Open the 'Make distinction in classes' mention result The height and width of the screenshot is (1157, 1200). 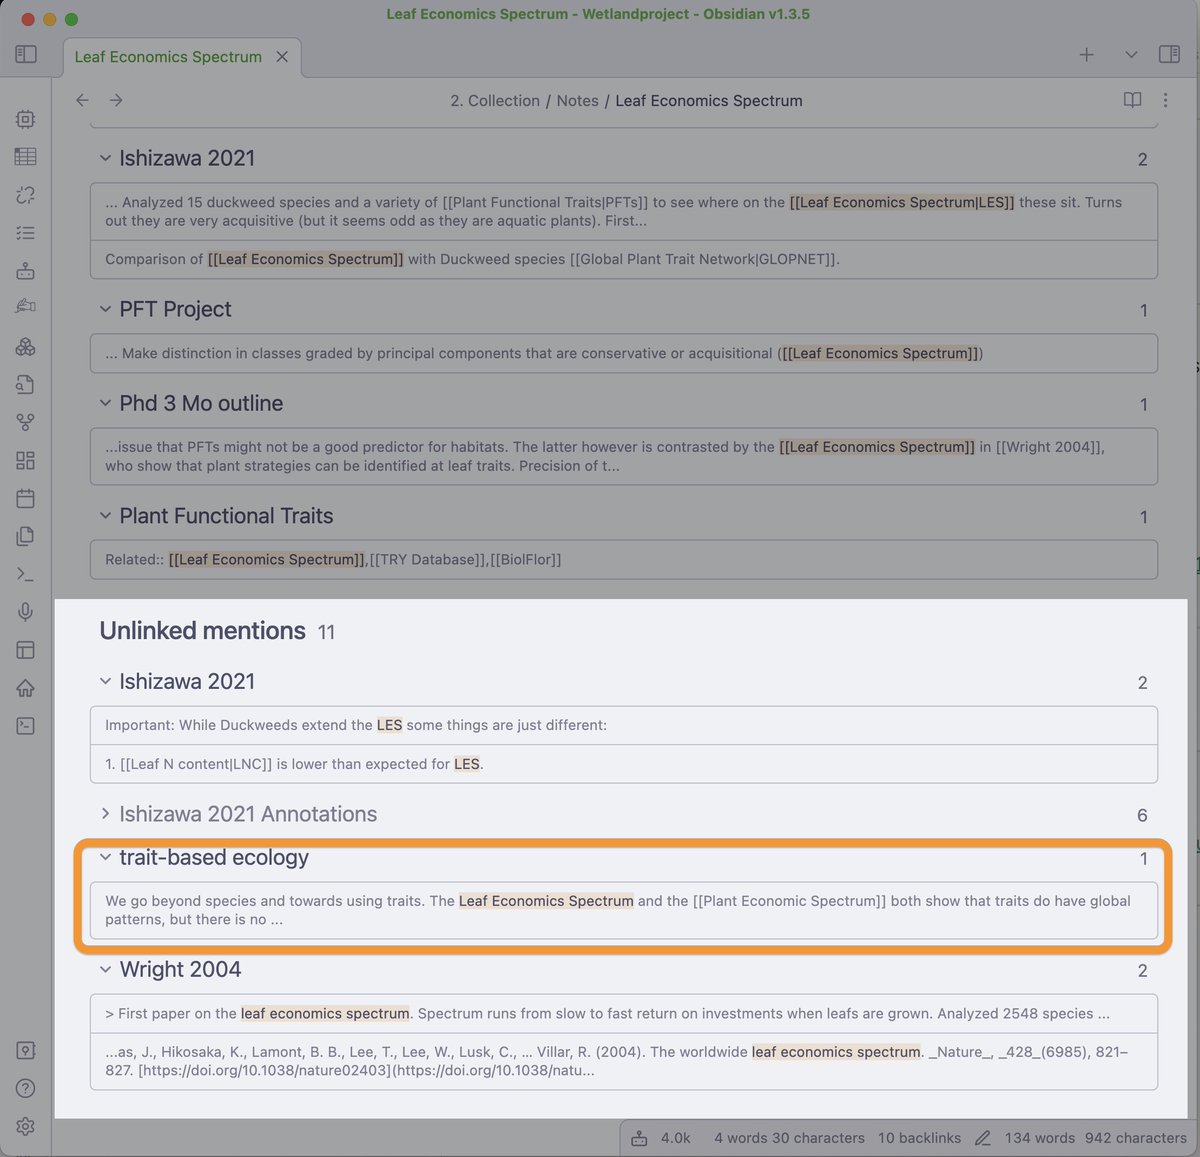[x=624, y=353]
